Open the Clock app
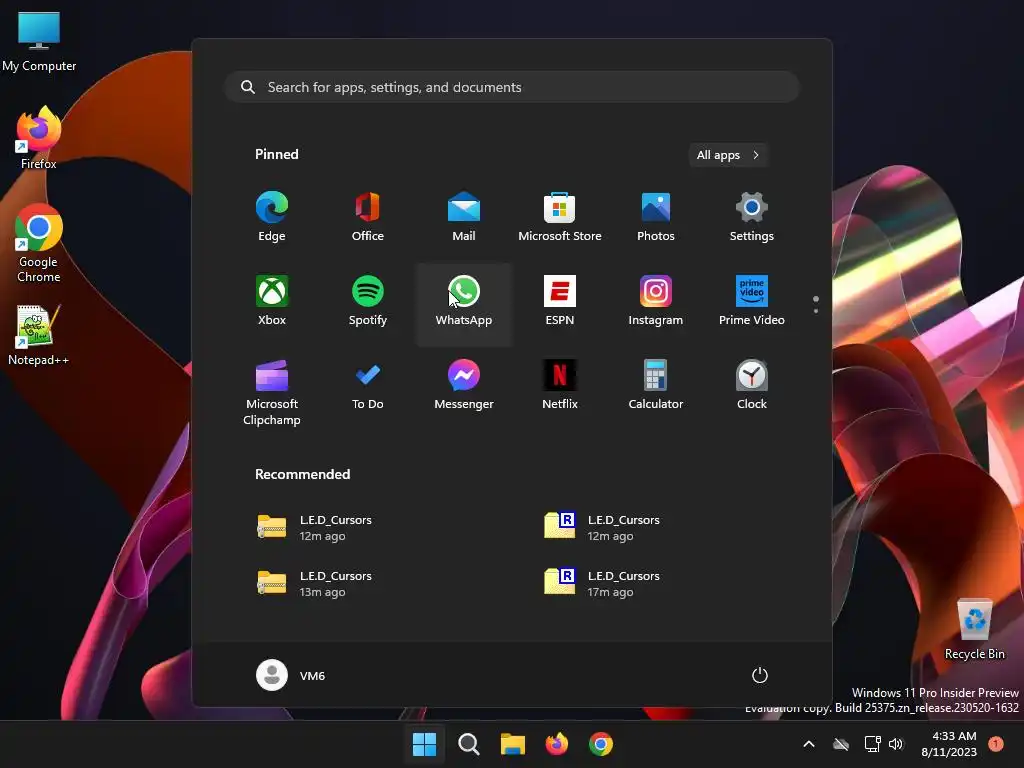Screen dimensions: 1024x768 (x=752, y=385)
